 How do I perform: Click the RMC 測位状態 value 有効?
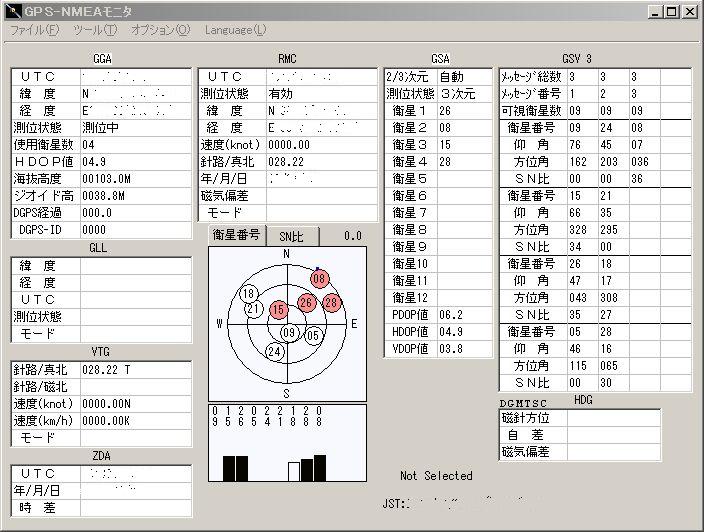click(281, 94)
